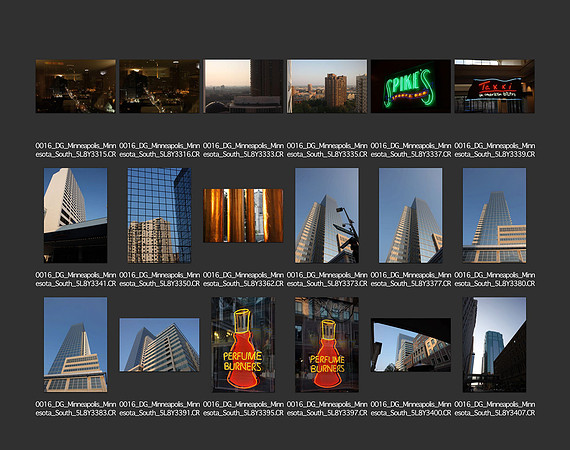Click the file name ending 5L8Y3333.CR
The image size is (570, 450).
click(243, 150)
